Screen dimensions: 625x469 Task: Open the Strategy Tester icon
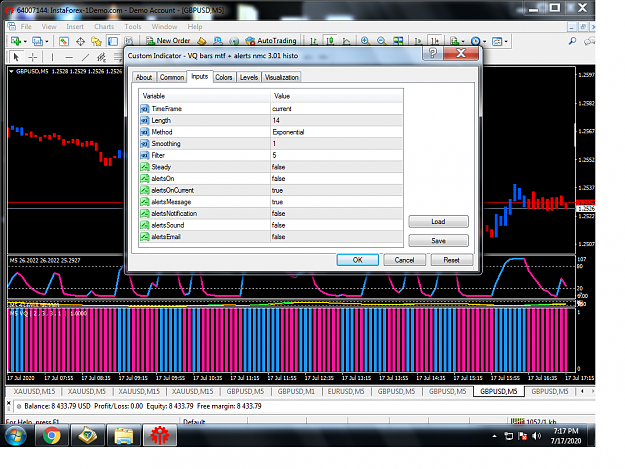[128, 41]
